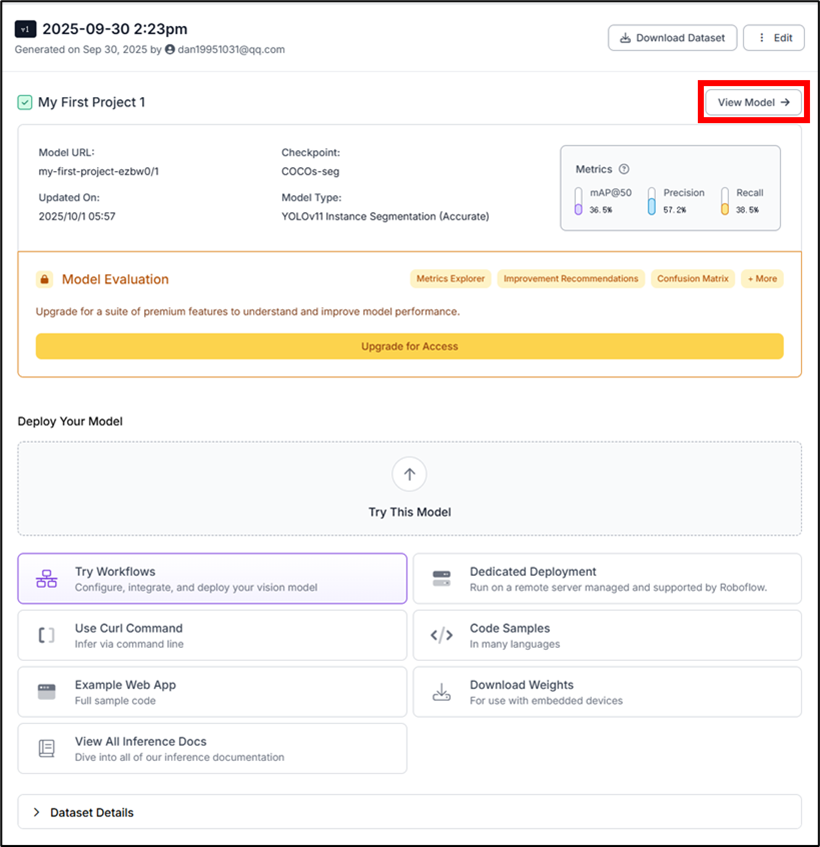Open Example Web App option

coord(212,692)
